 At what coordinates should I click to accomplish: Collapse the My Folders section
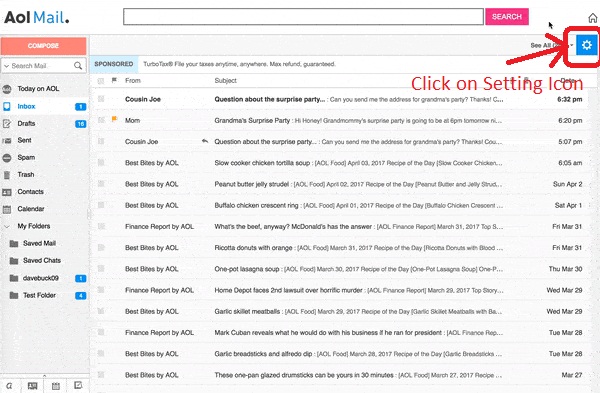coord(7,227)
